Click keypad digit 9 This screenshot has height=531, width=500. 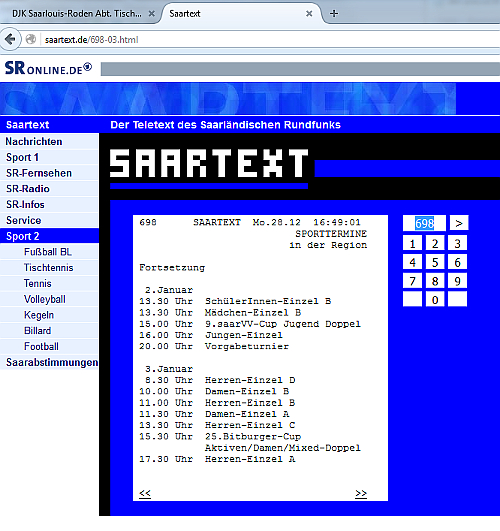click(x=457, y=281)
